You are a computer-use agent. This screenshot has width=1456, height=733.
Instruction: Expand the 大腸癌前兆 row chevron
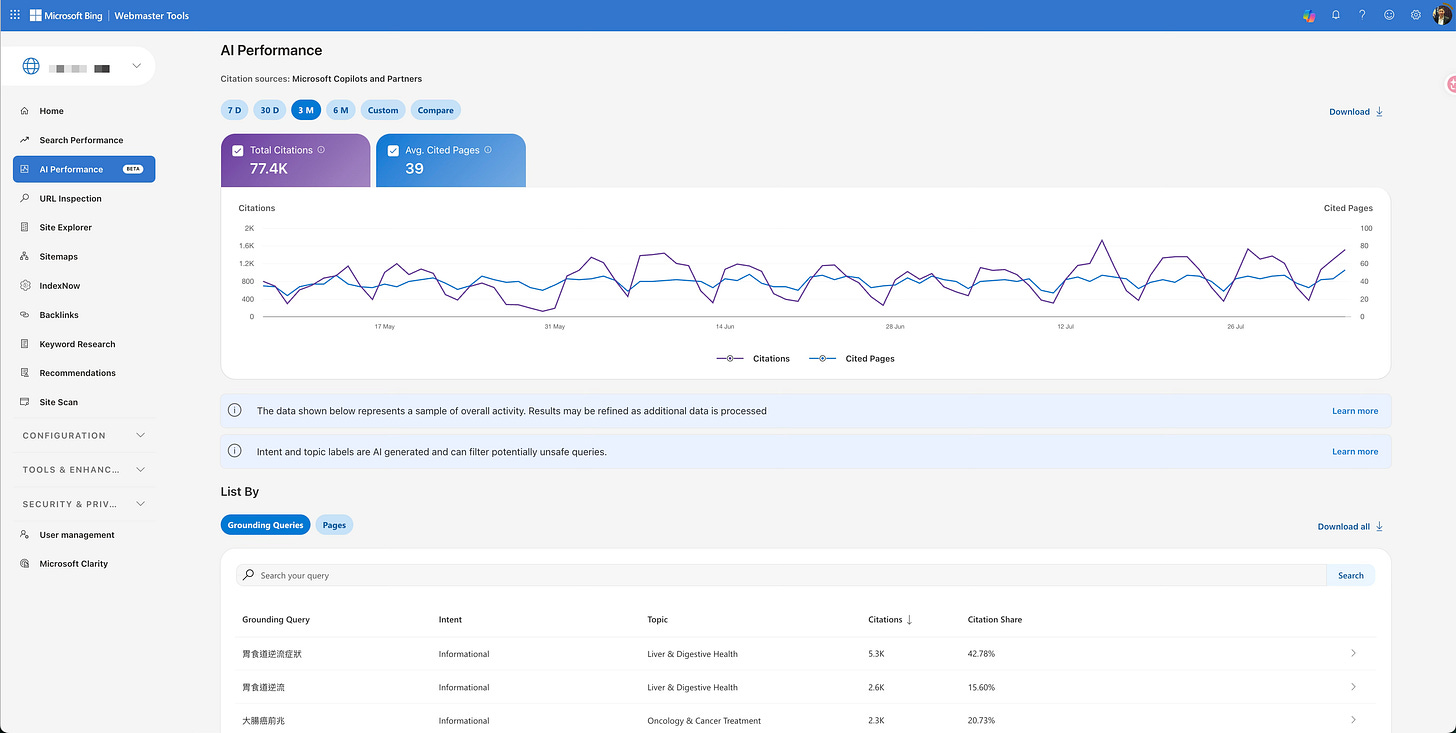coord(1353,720)
